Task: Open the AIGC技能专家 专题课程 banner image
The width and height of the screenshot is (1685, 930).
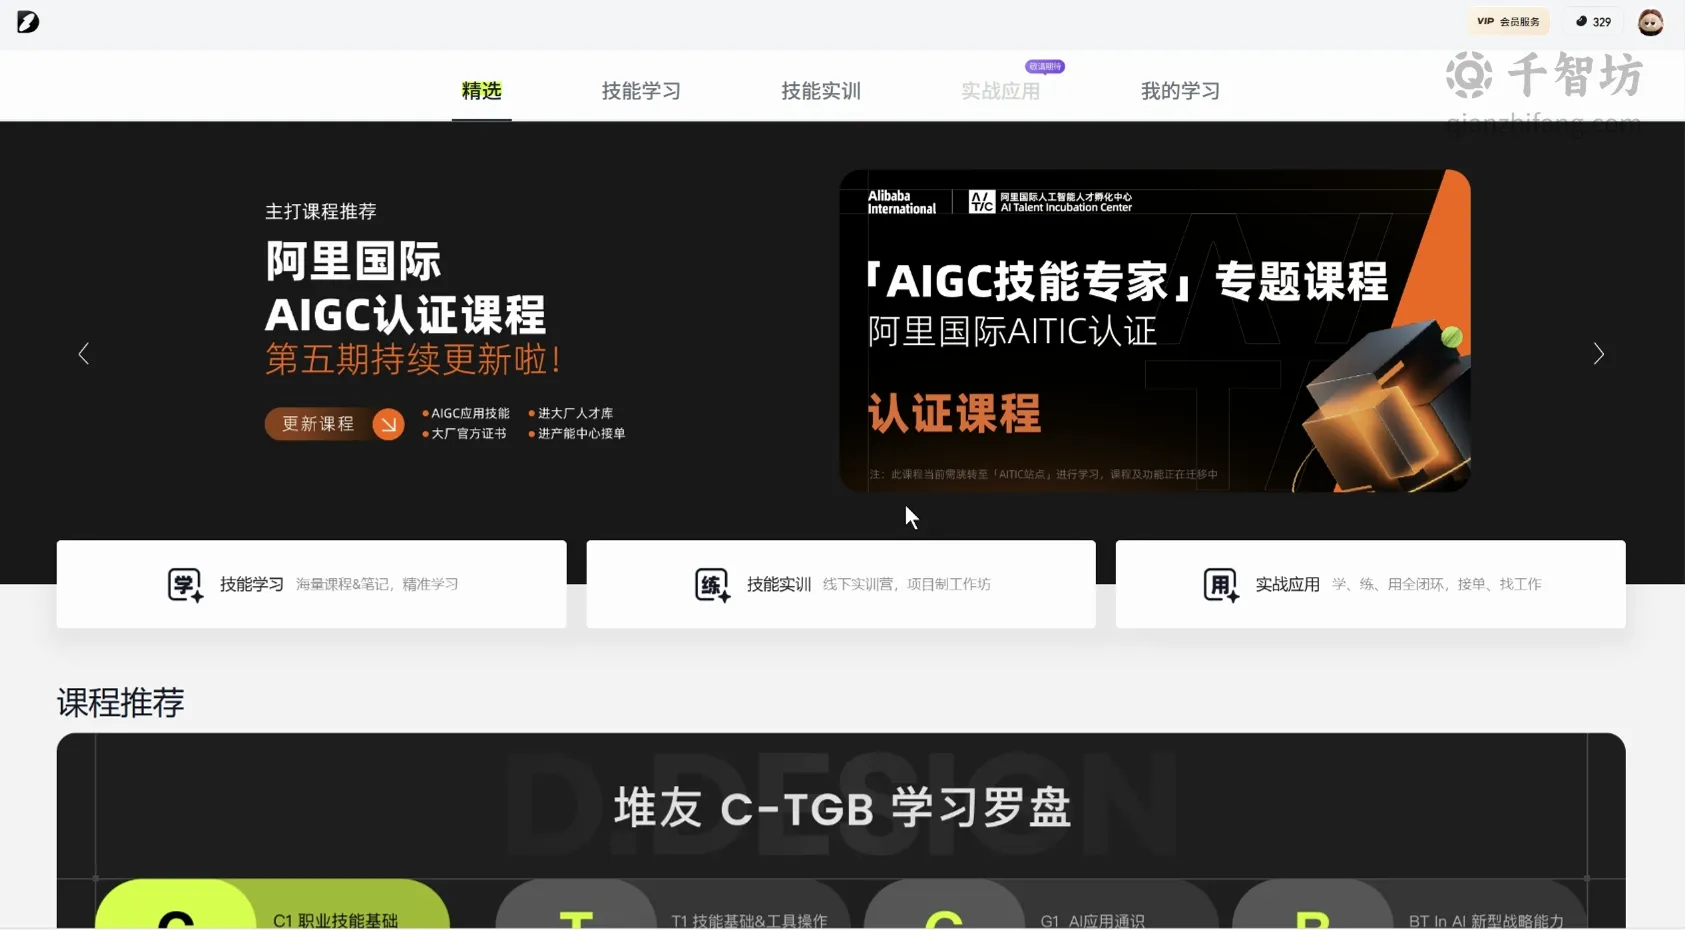Action: tap(1155, 331)
